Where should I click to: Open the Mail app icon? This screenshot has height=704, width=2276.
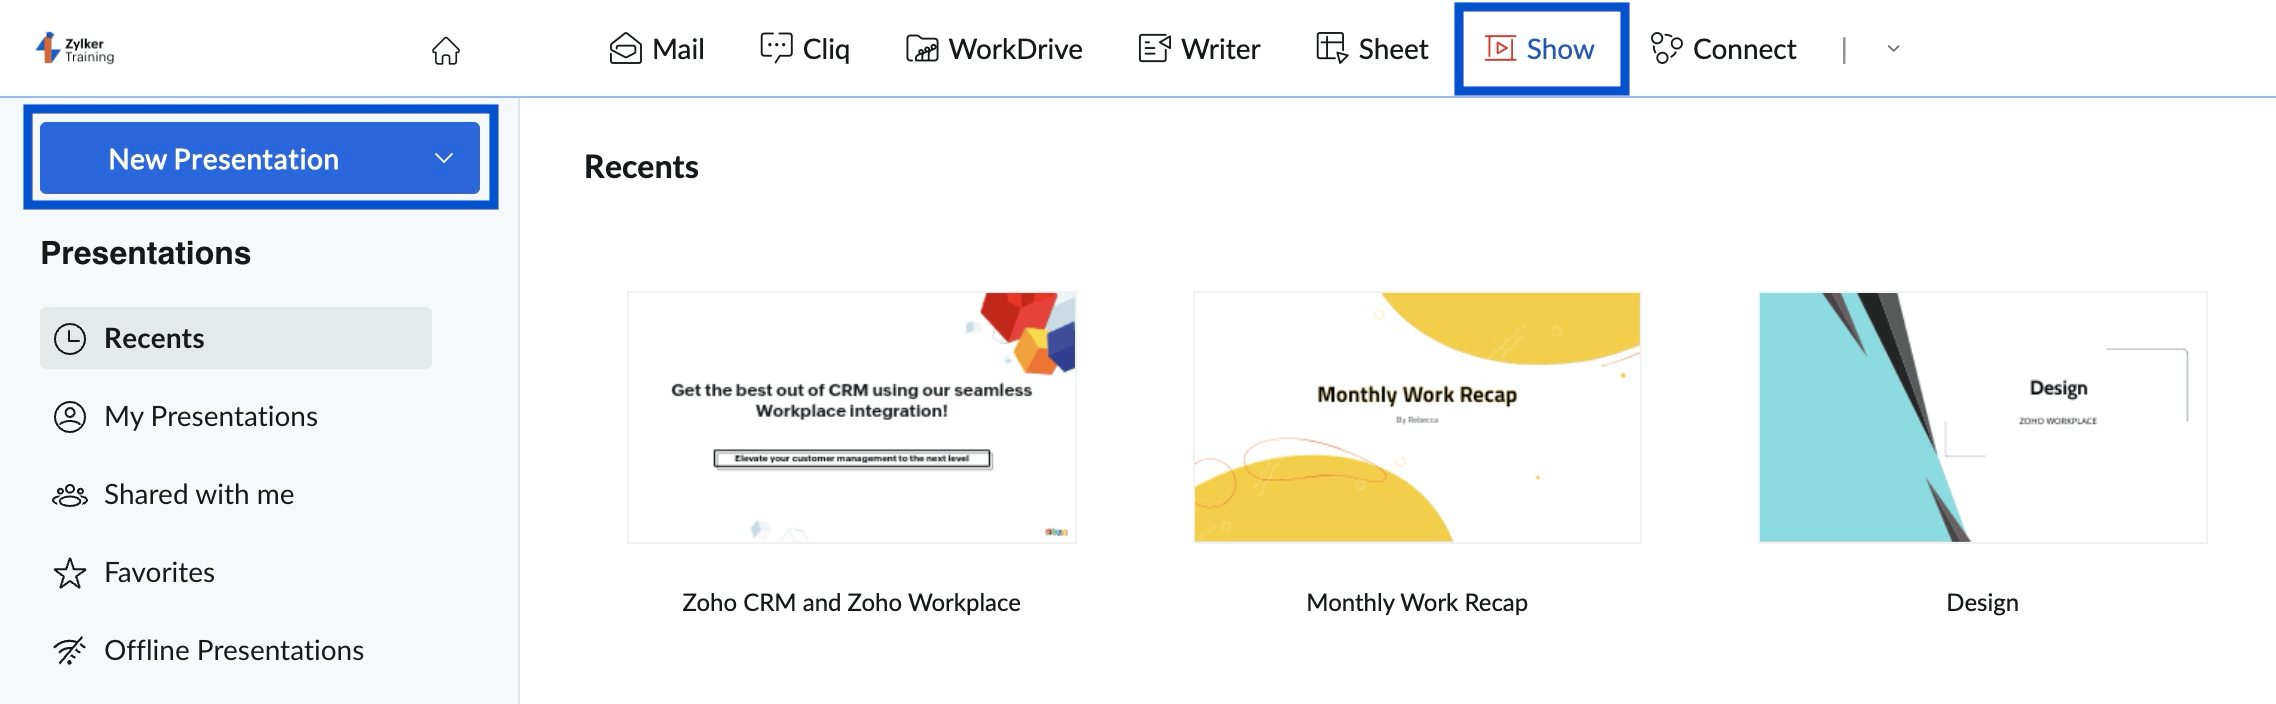[x=623, y=48]
